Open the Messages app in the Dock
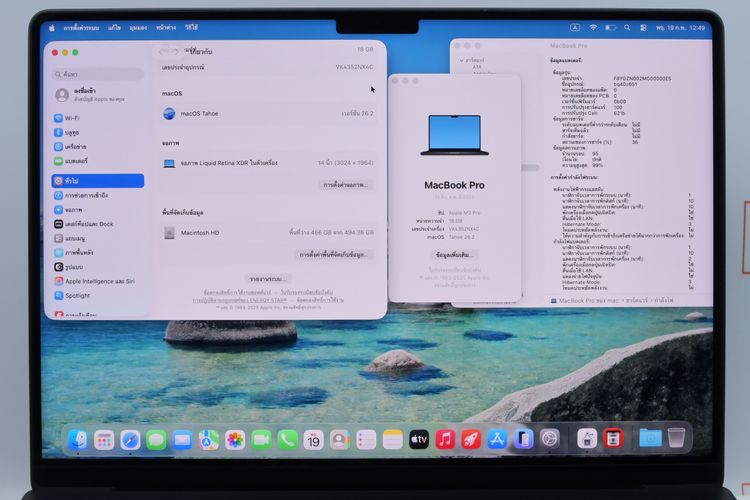The height and width of the screenshot is (500, 750). tap(156, 439)
